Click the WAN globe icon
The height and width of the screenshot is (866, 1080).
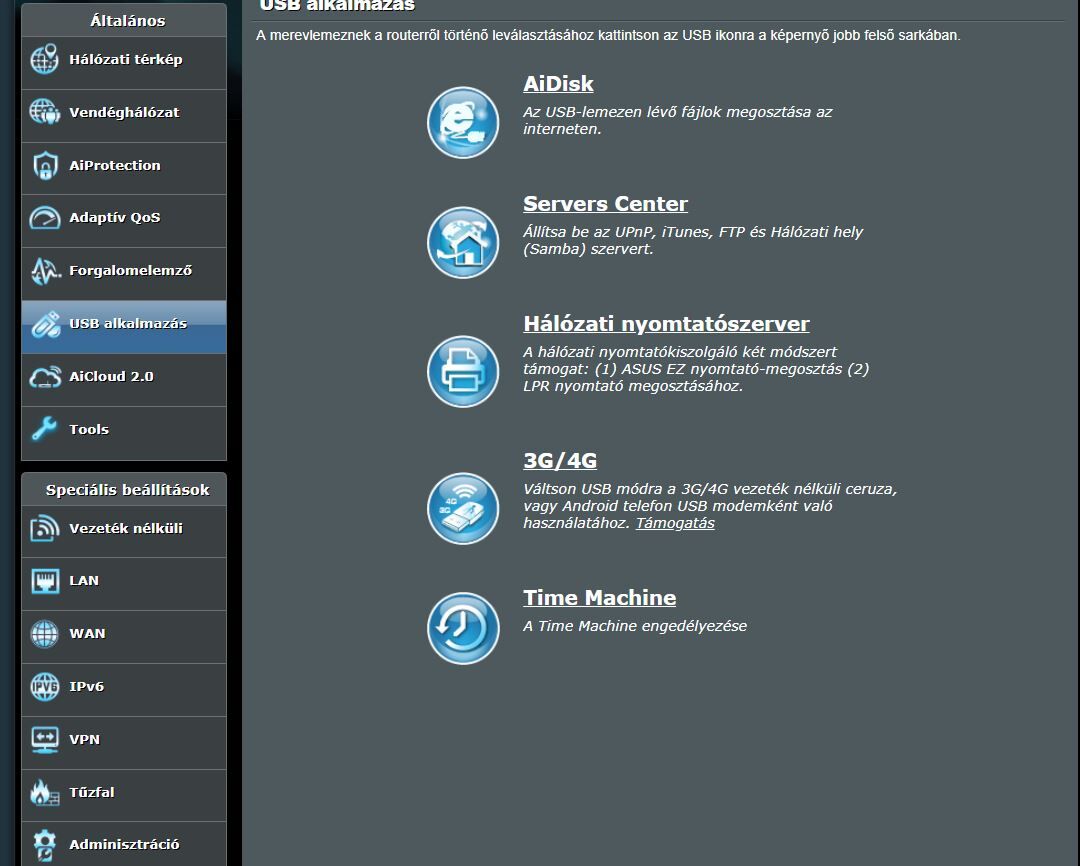45,634
